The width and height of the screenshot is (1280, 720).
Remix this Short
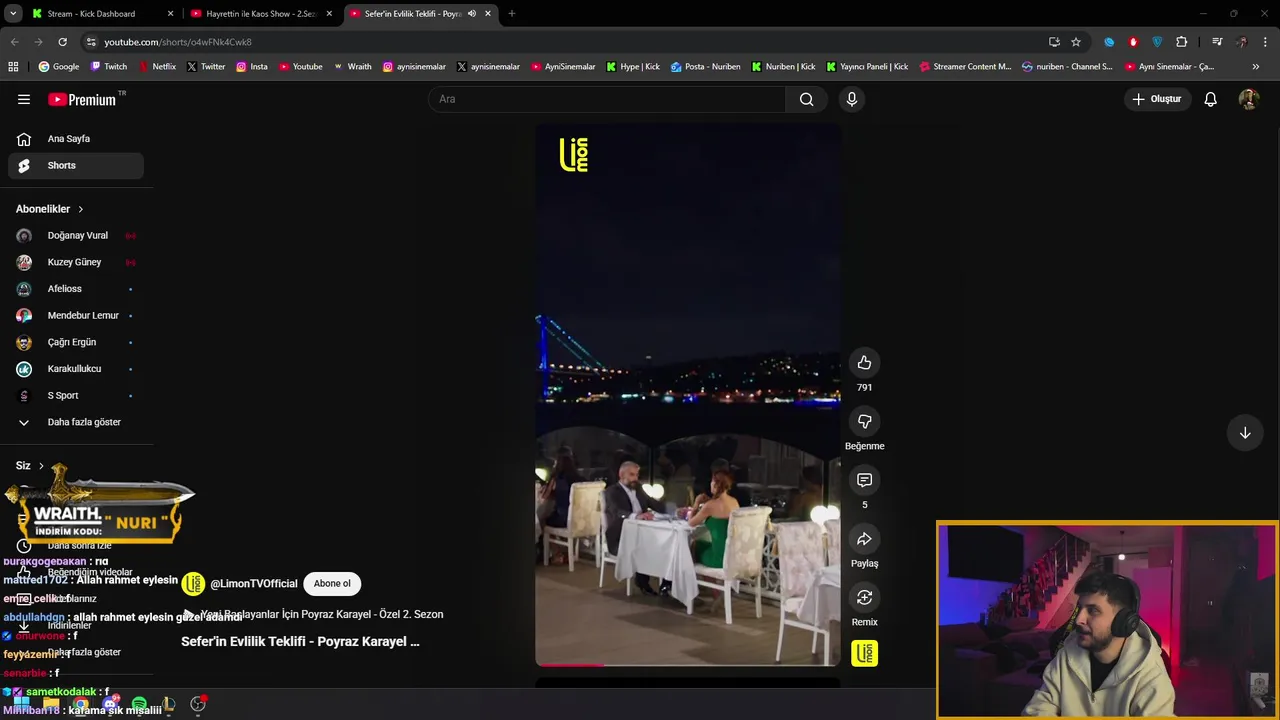(x=864, y=597)
